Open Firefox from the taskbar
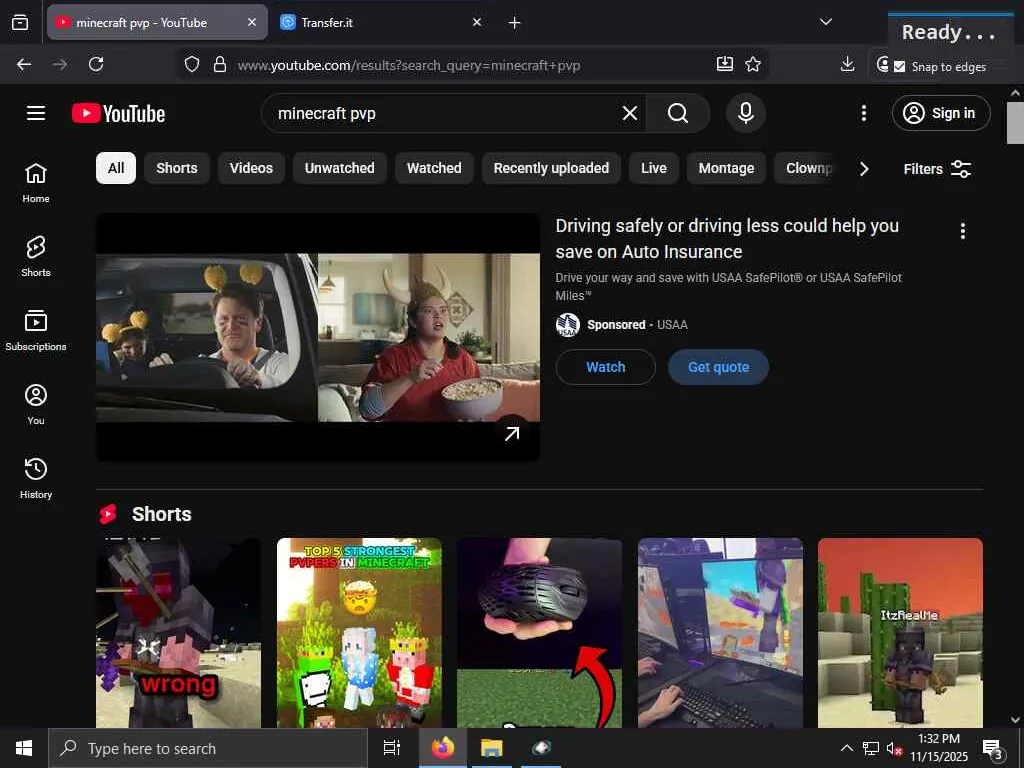 pos(443,747)
